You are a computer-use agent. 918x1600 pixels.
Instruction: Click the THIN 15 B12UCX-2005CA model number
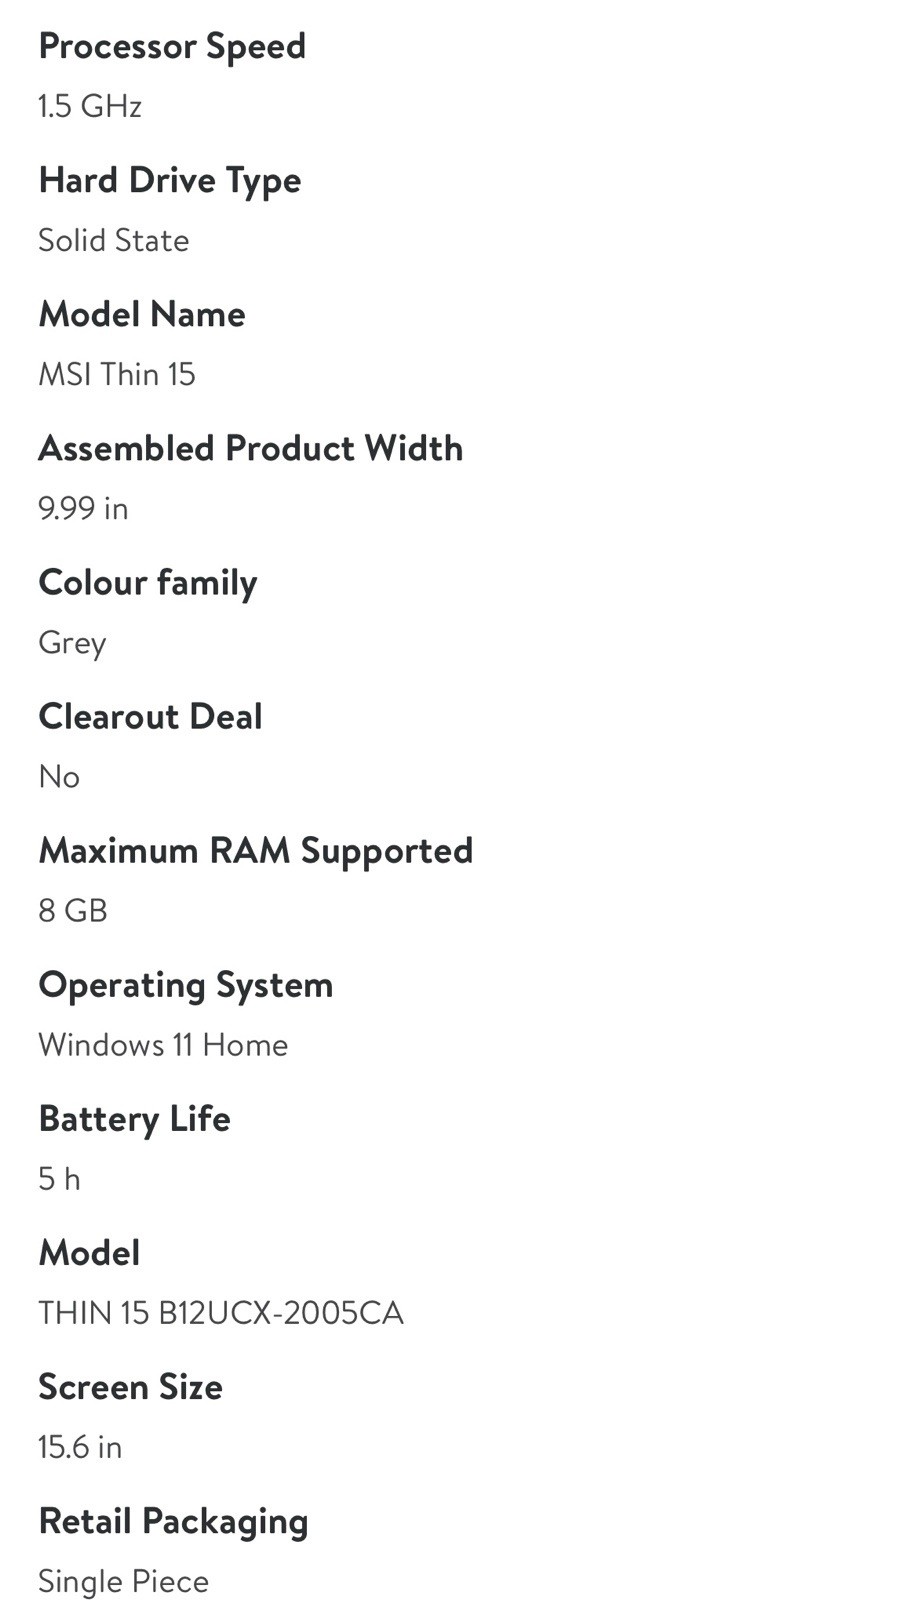(x=221, y=1313)
